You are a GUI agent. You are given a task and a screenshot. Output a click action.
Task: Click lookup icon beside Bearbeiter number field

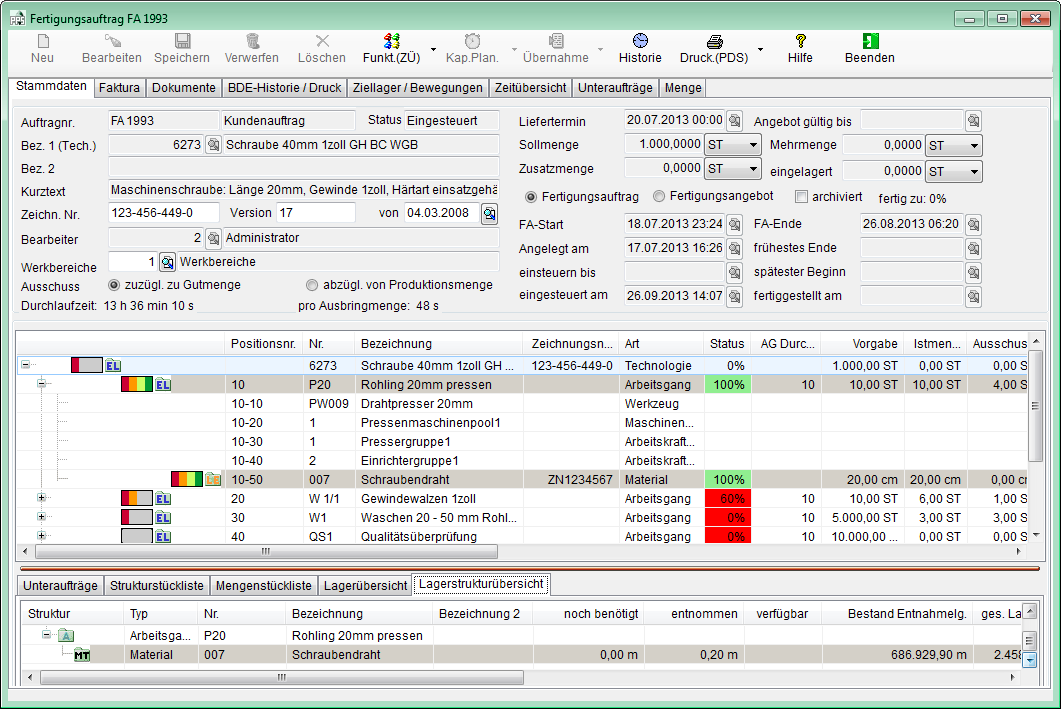213,239
